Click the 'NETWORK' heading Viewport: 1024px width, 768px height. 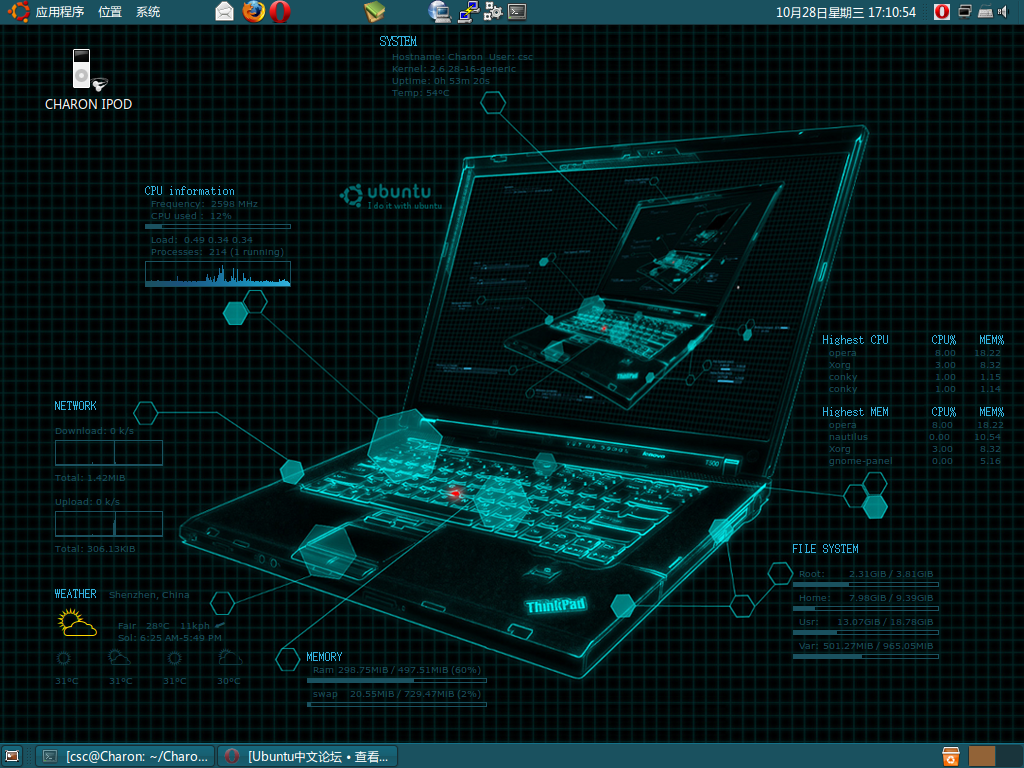(75, 406)
